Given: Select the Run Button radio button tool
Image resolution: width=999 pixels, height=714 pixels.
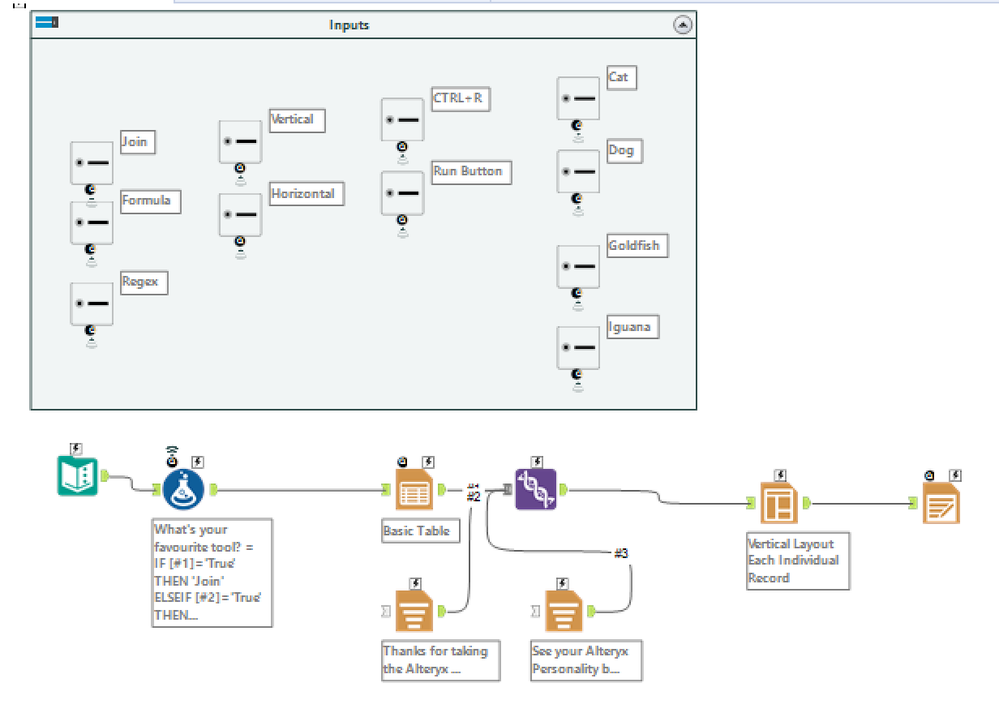Looking at the screenshot, I should [x=403, y=193].
